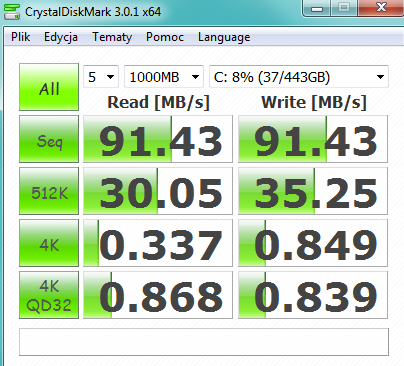
Task: Minimize the CrystalDiskMark window
Action: 317,8
